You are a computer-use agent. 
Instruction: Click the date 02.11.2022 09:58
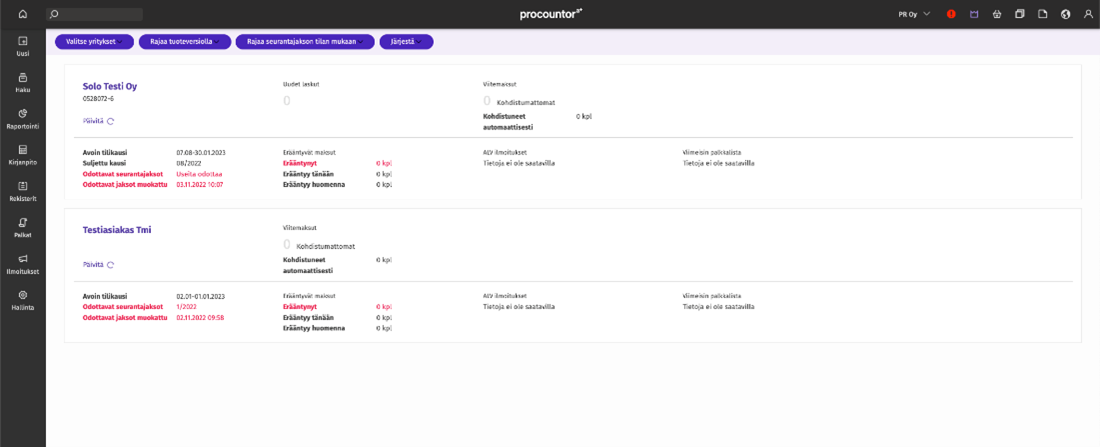200,317
